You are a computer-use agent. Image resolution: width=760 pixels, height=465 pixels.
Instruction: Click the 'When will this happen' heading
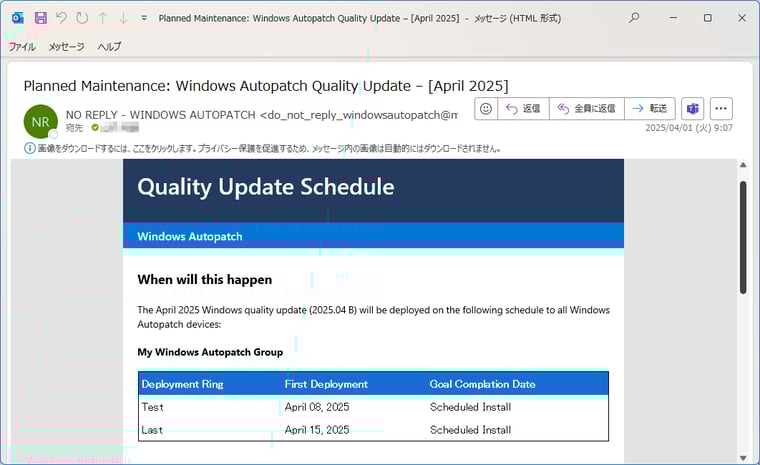click(x=205, y=280)
